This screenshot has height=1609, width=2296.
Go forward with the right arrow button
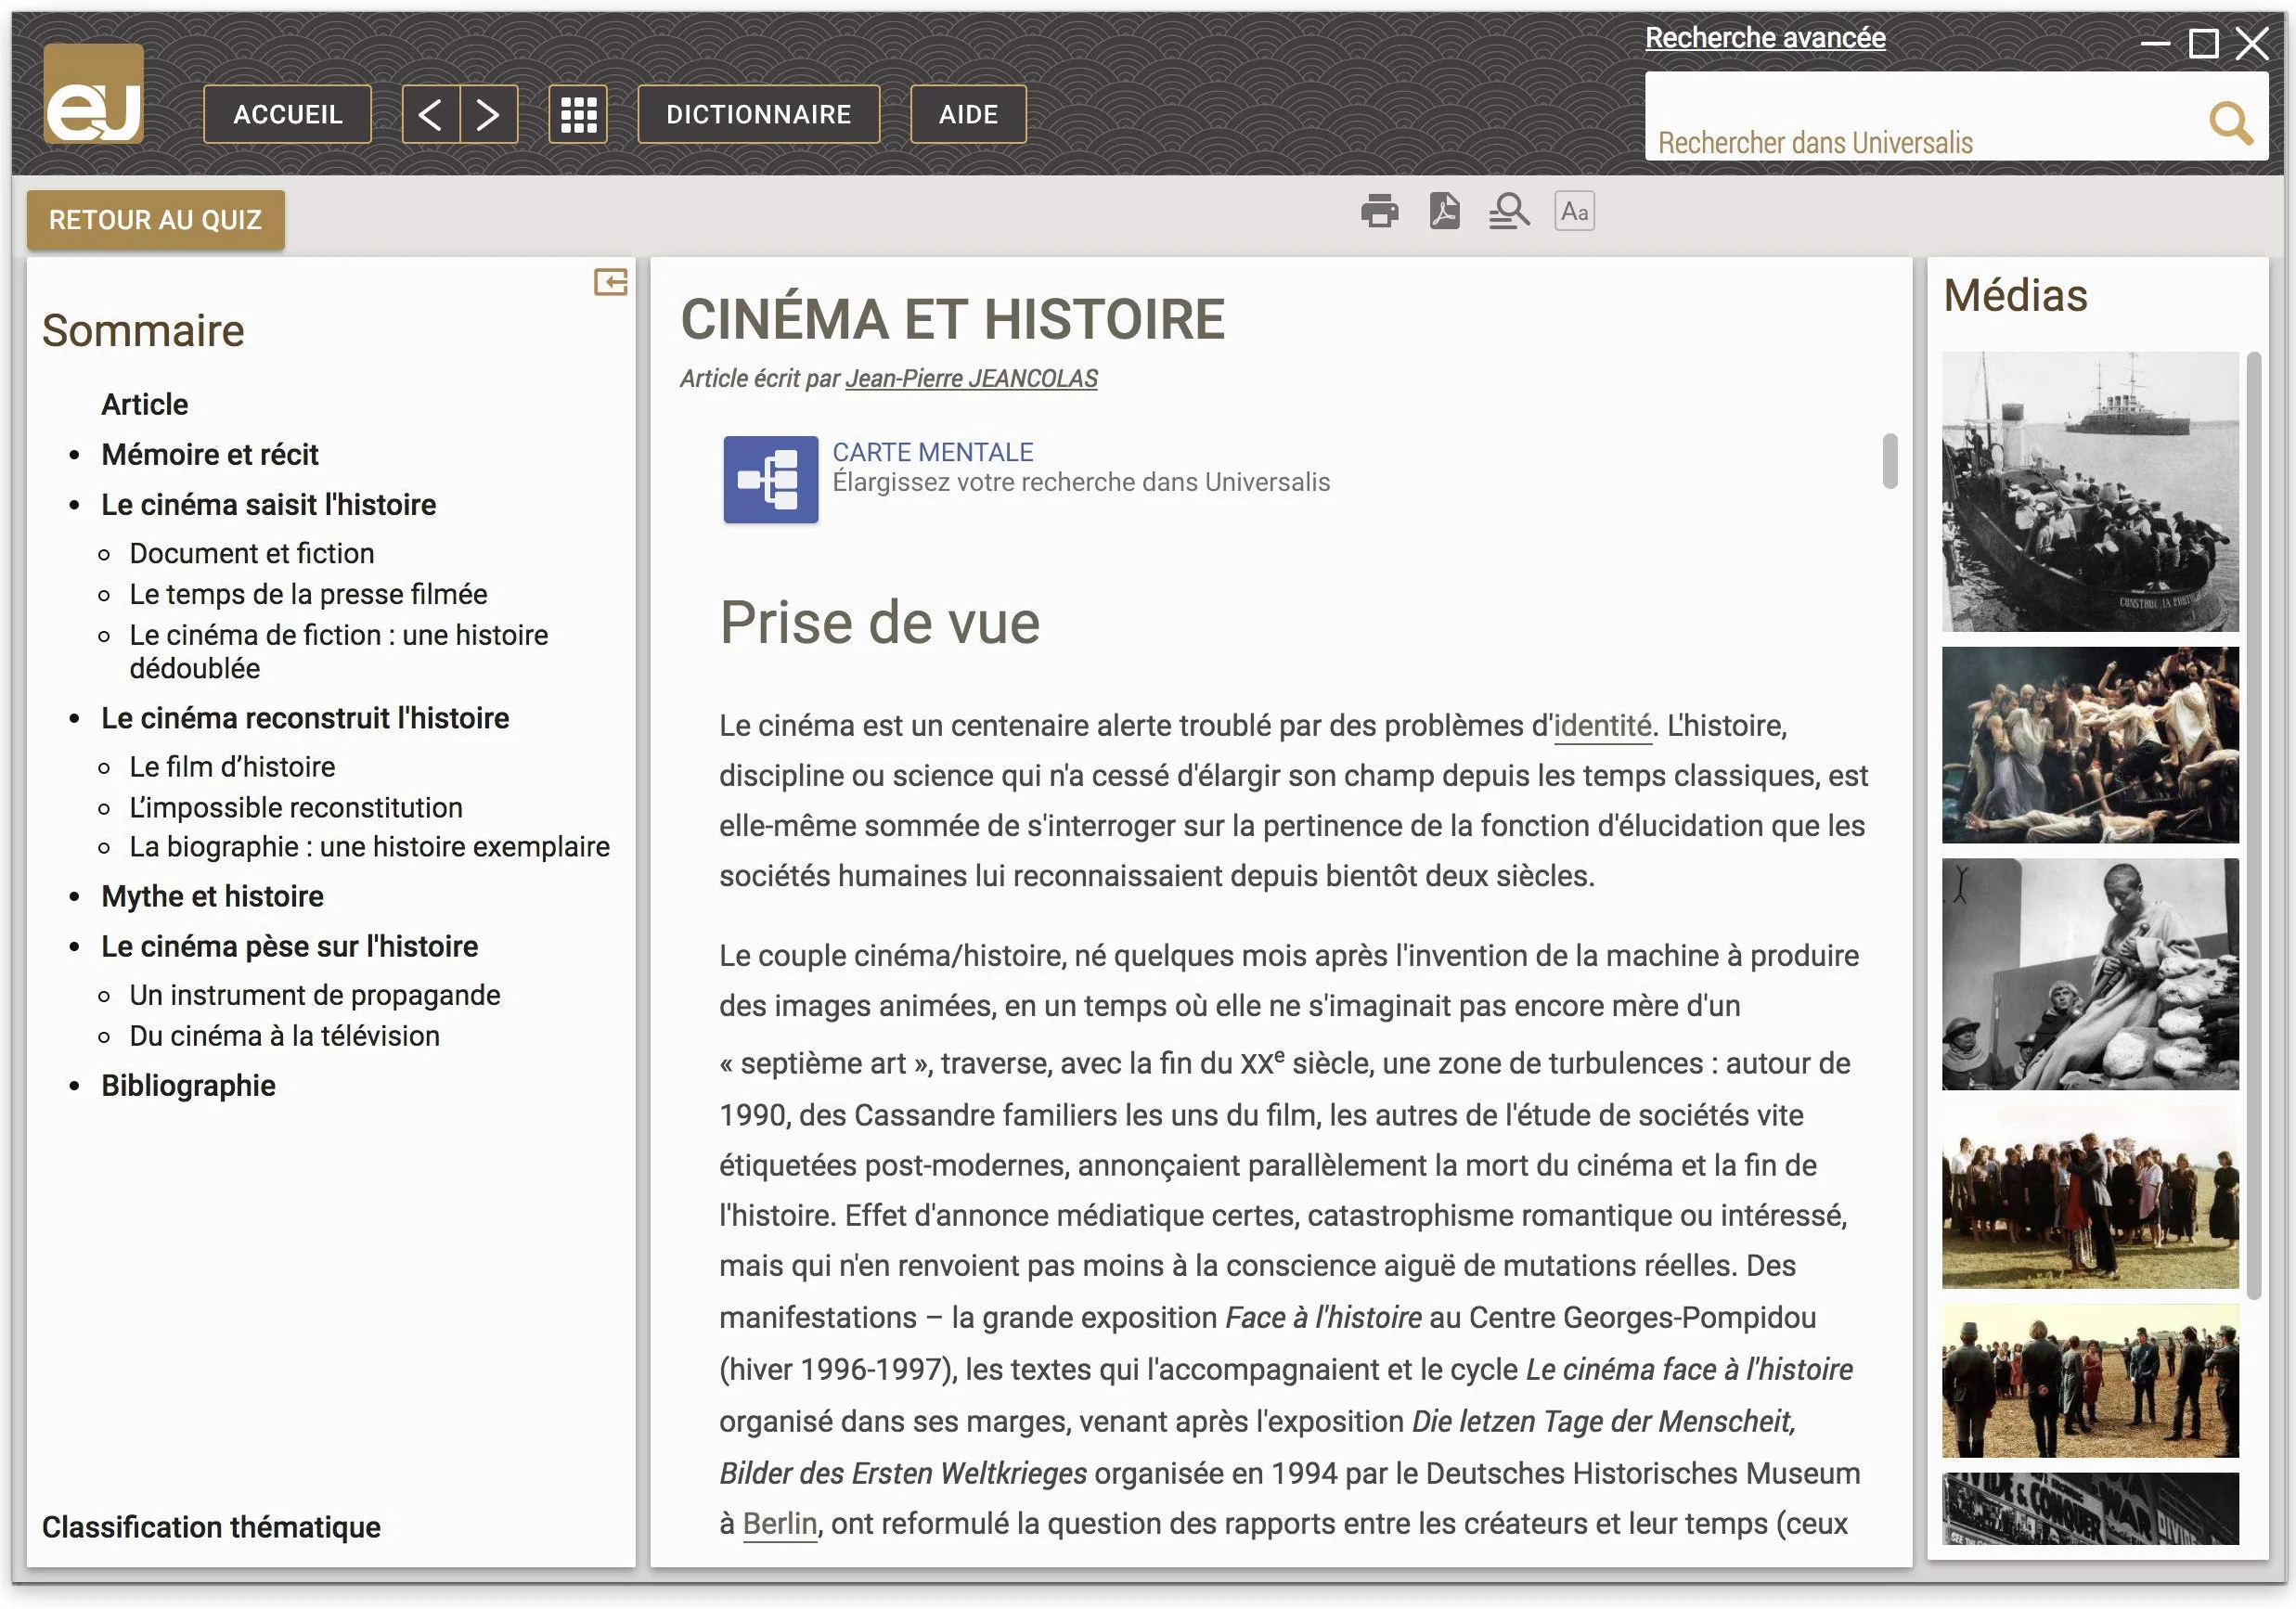488,114
